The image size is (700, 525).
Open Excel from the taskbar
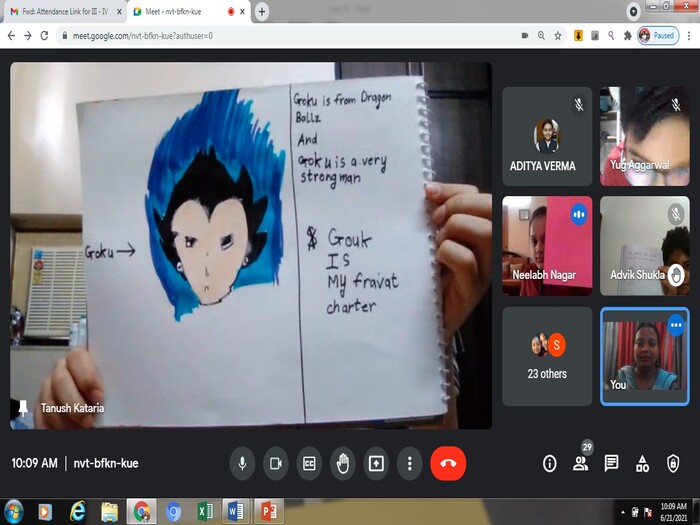click(x=205, y=512)
